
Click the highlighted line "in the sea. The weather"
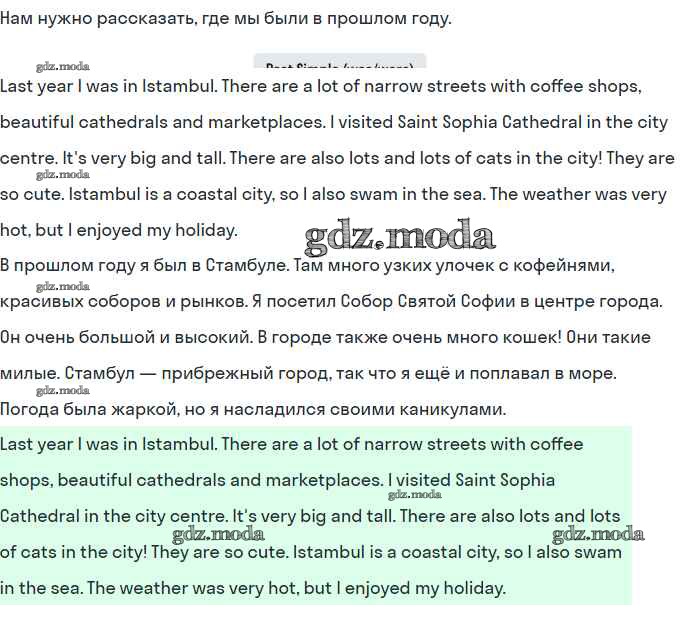(x=253, y=588)
